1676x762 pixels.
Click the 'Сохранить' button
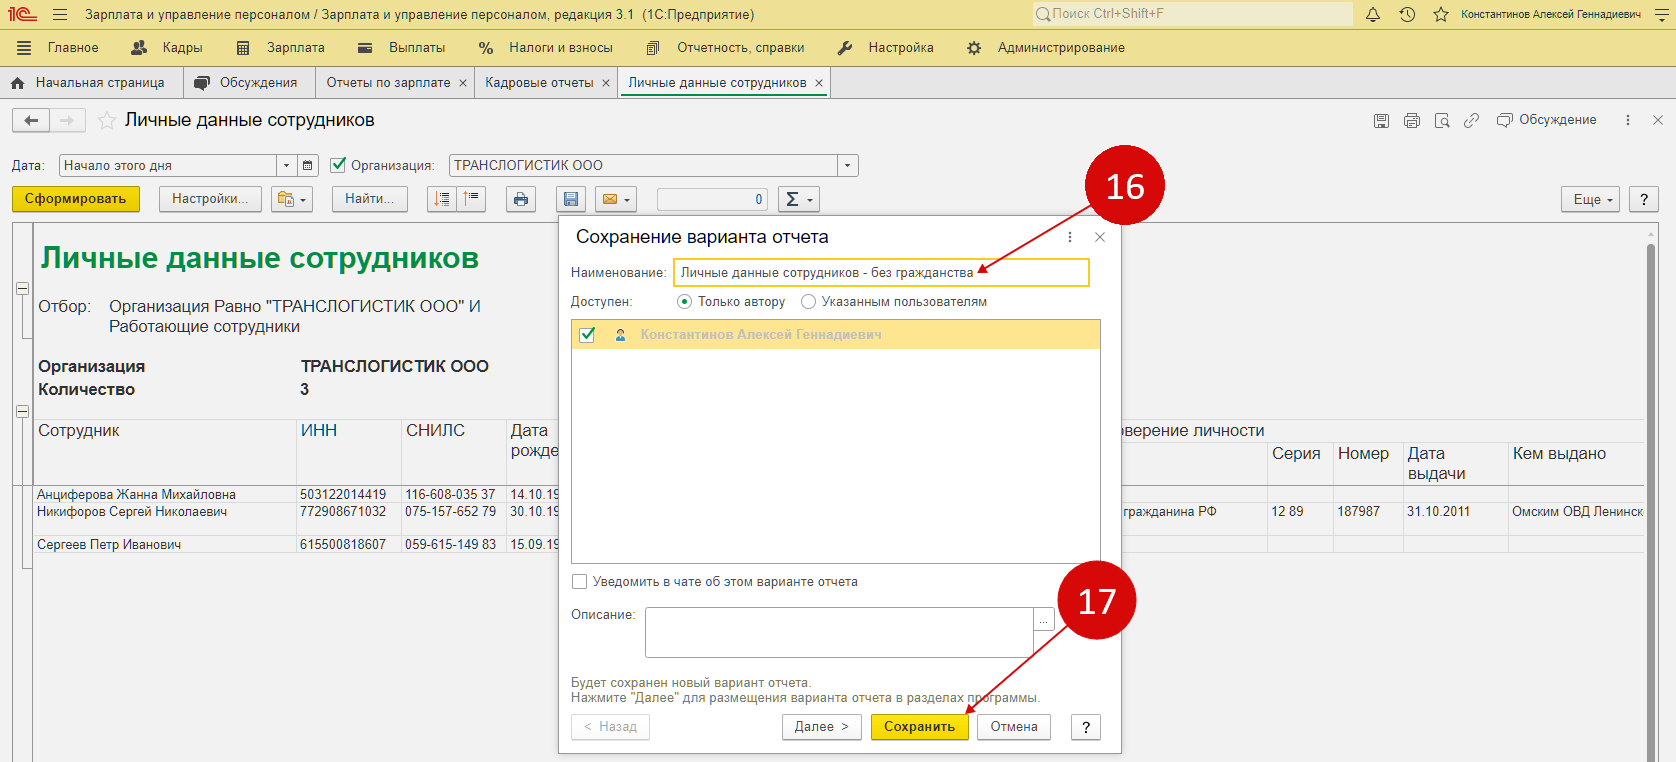click(919, 727)
